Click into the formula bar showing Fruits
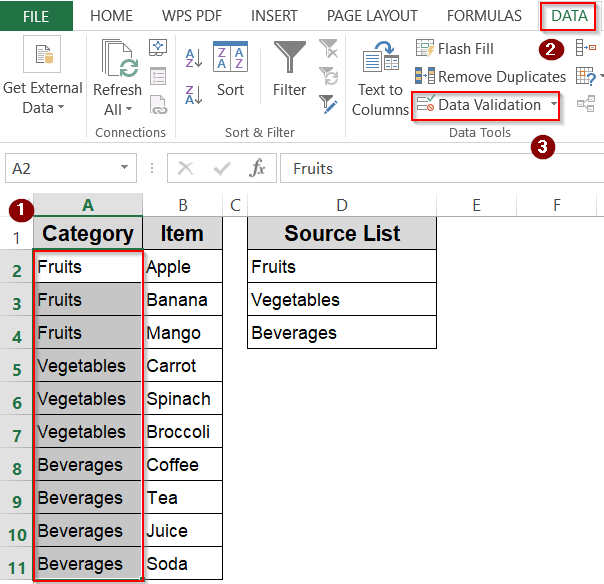Image resolution: width=604 pixels, height=584 pixels. (x=440, y=168)
